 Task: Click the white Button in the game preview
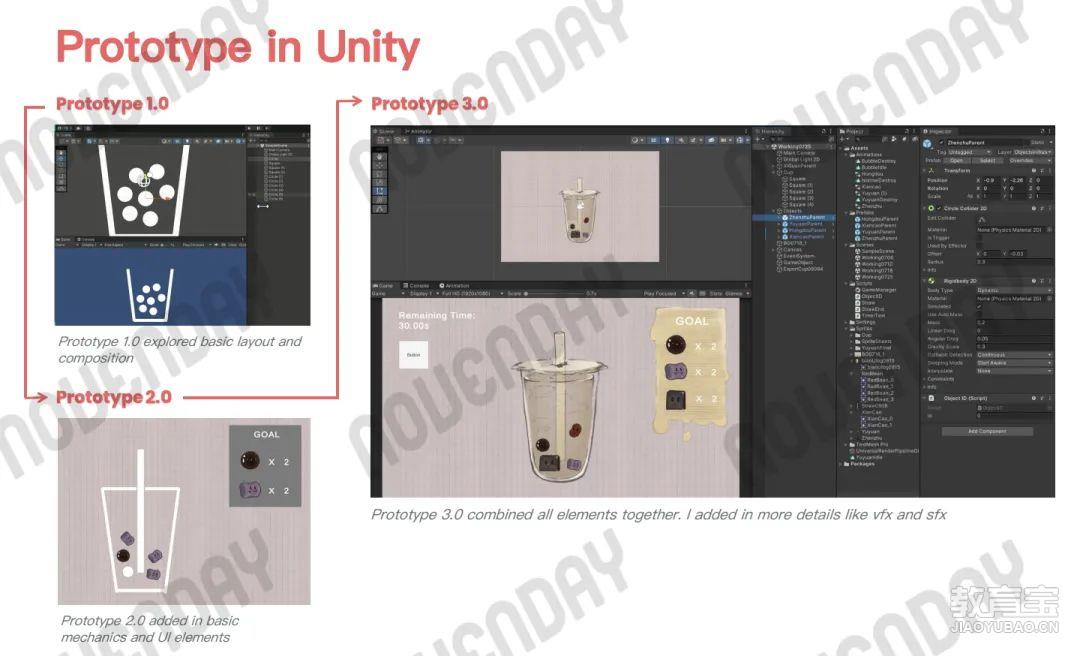413,355
